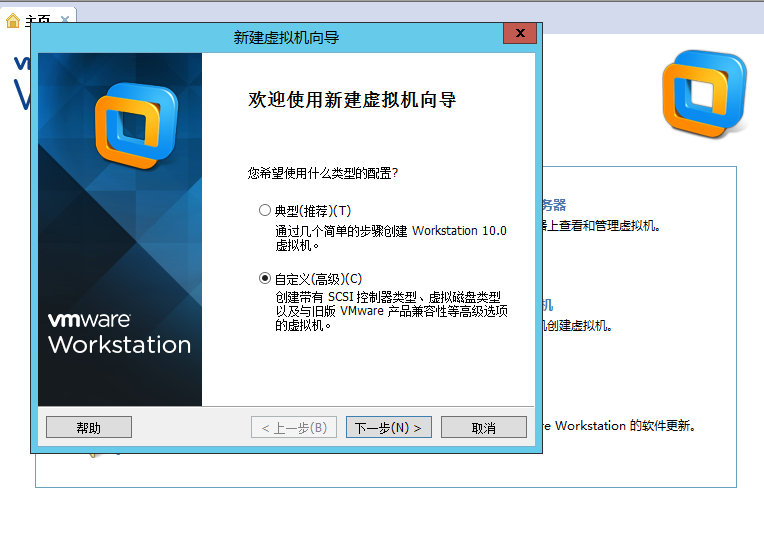Select the 典型(推荐)(T) radio button
The width and height of the screenshot is (764, 537).
click(x=265, y=211)
